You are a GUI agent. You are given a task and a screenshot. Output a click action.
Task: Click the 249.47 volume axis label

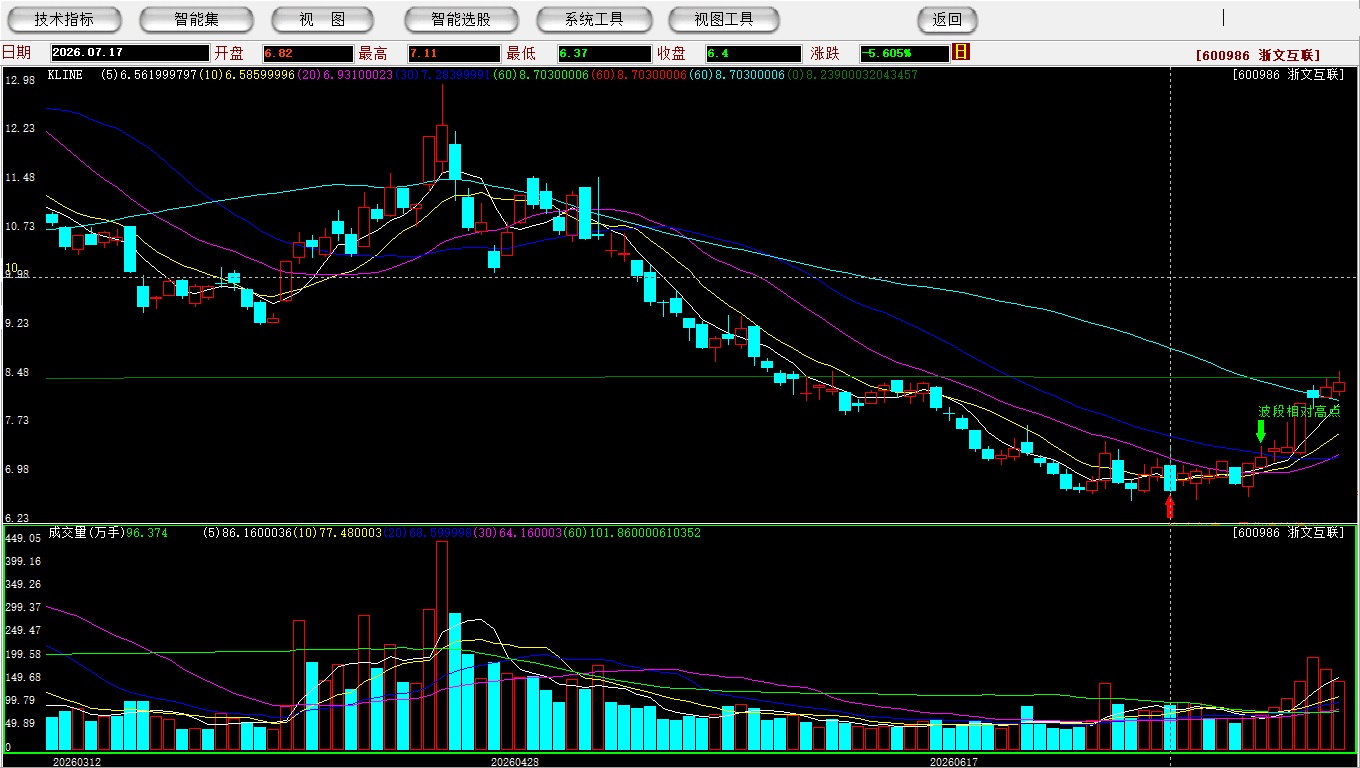23,630
